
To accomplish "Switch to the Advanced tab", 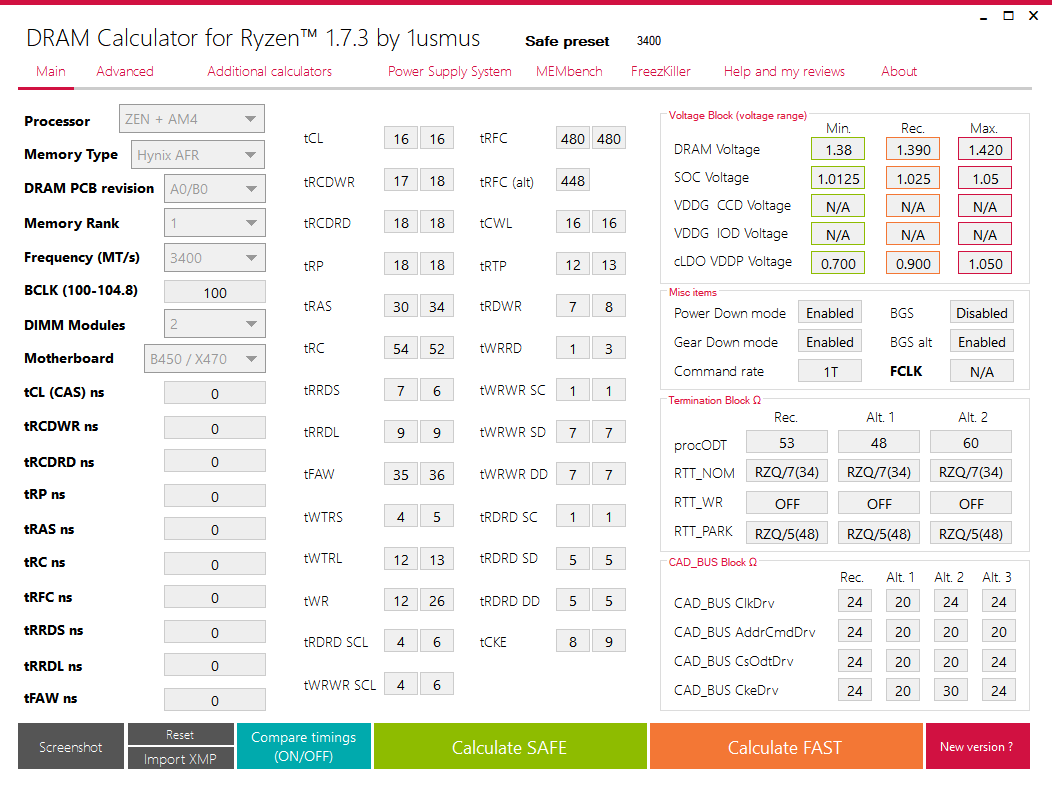I will tap(125, 71).
